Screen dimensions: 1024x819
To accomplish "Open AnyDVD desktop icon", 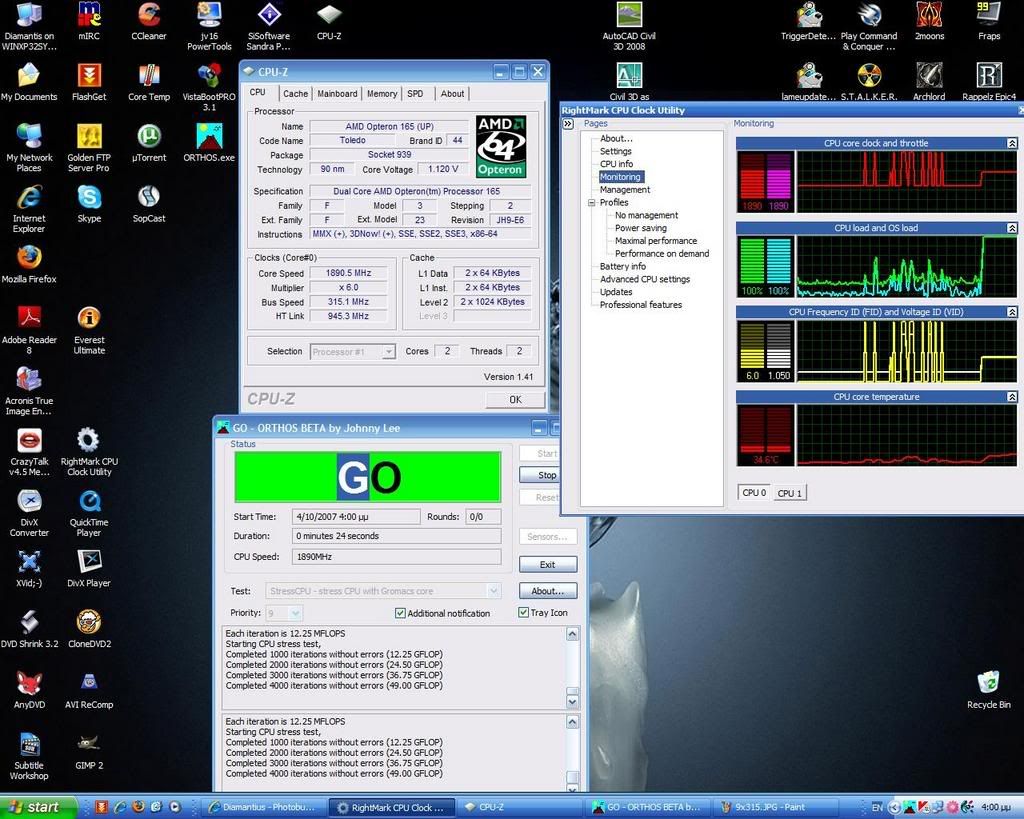I will [29, 689].
